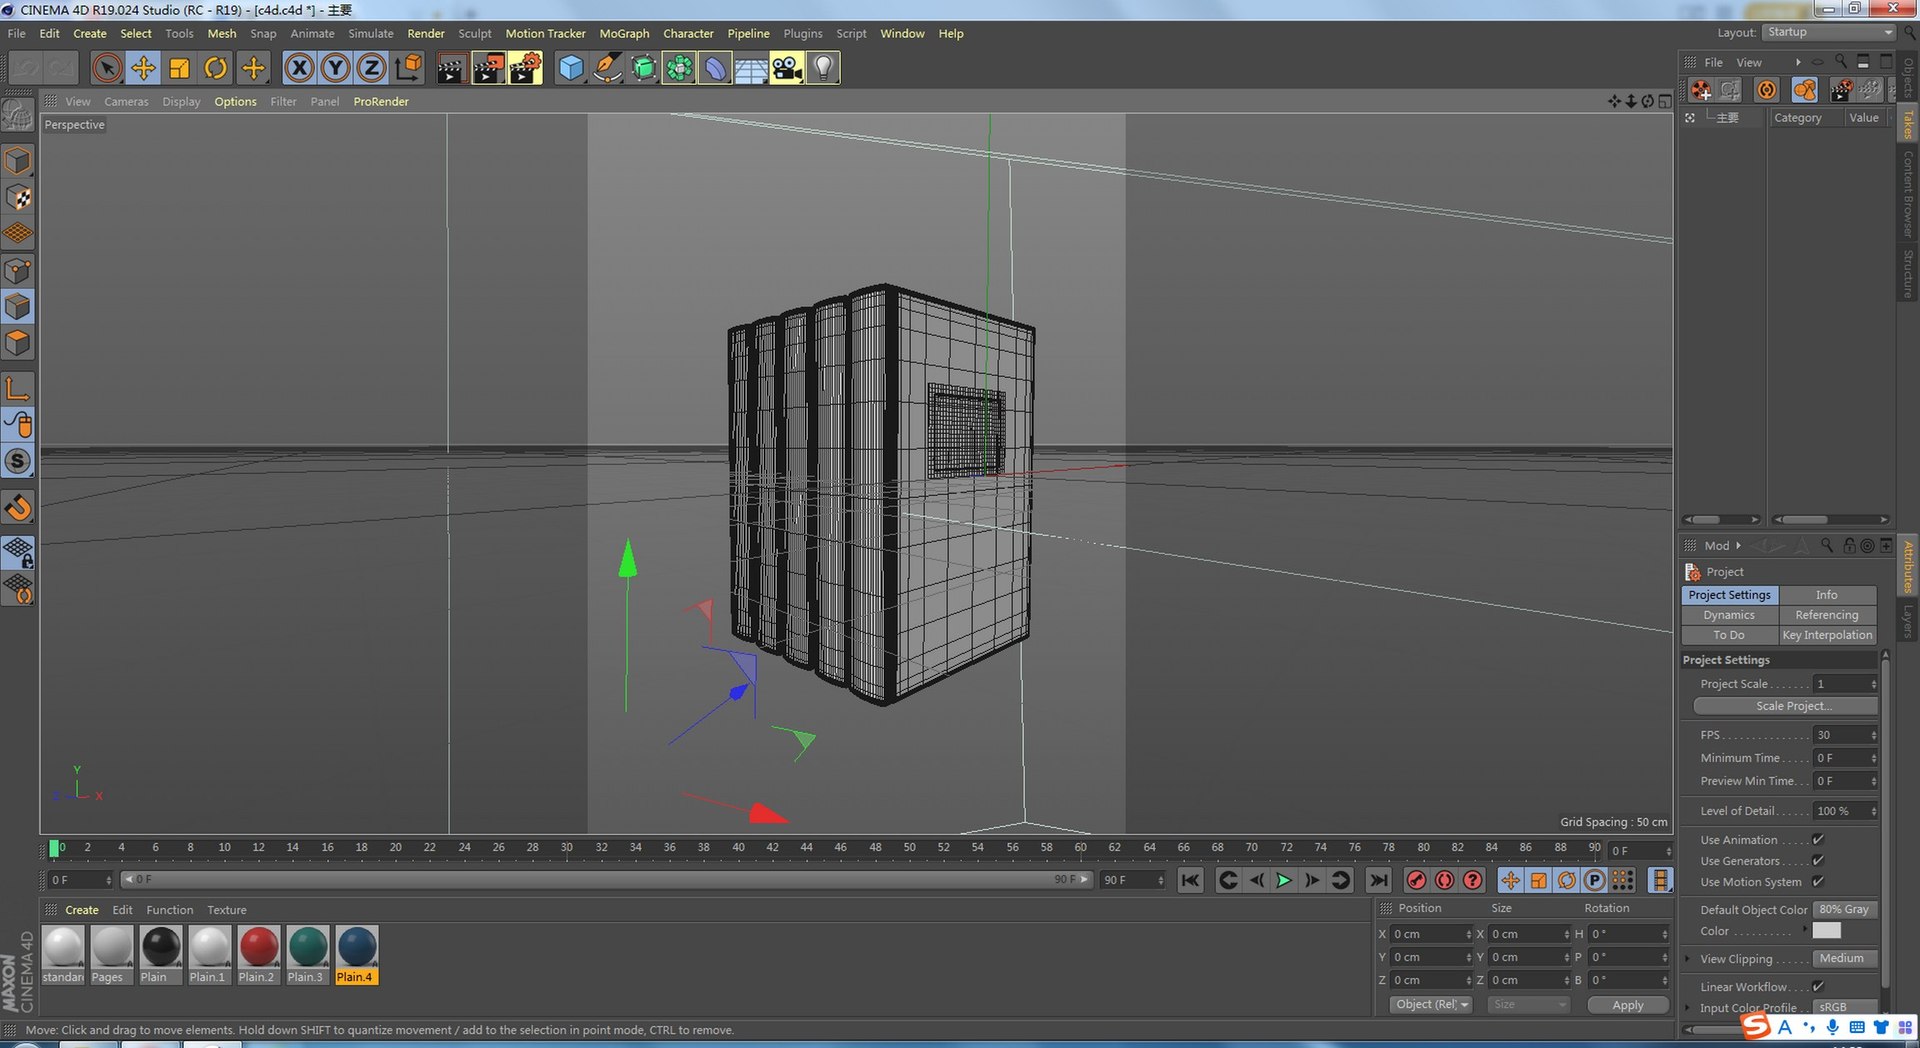1920x1048 pixels.
Task: Switch the coordinate system icon
Action: tap(407, 68)
